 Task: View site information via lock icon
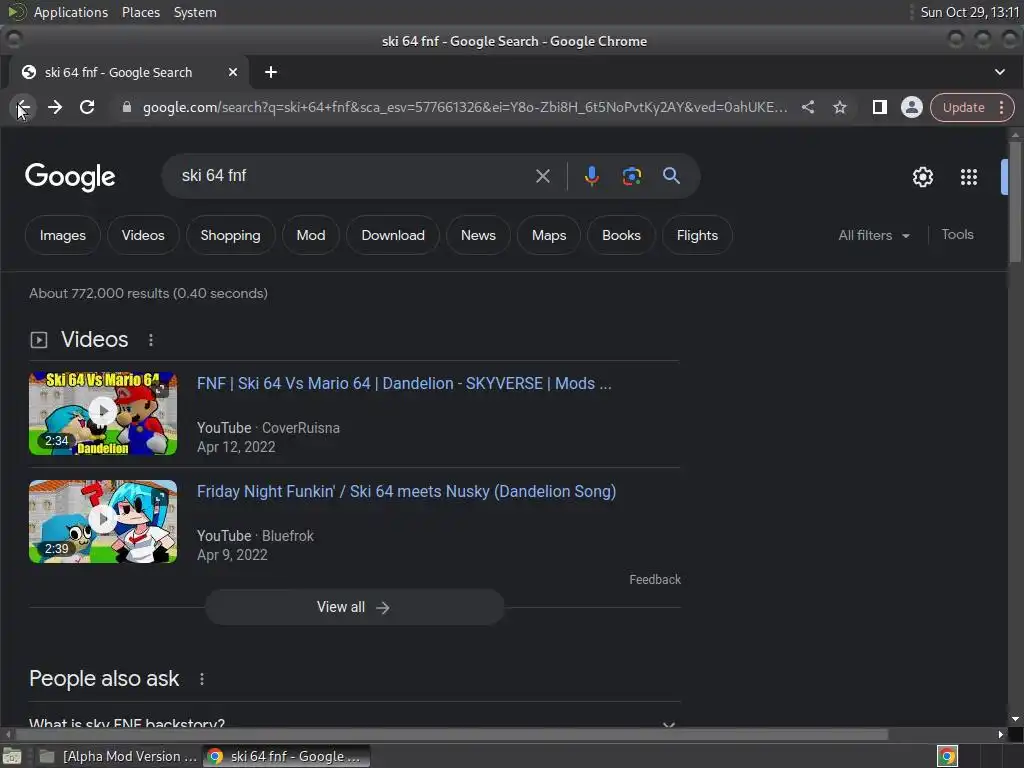[x=127, y=107]
